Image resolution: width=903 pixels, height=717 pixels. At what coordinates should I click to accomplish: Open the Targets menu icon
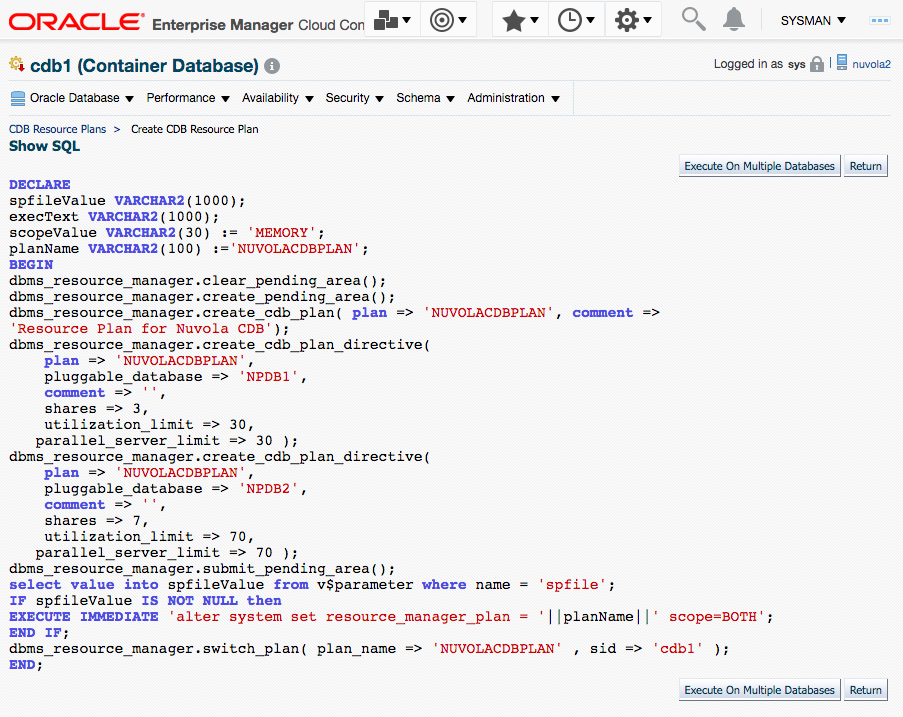point(448,21)
